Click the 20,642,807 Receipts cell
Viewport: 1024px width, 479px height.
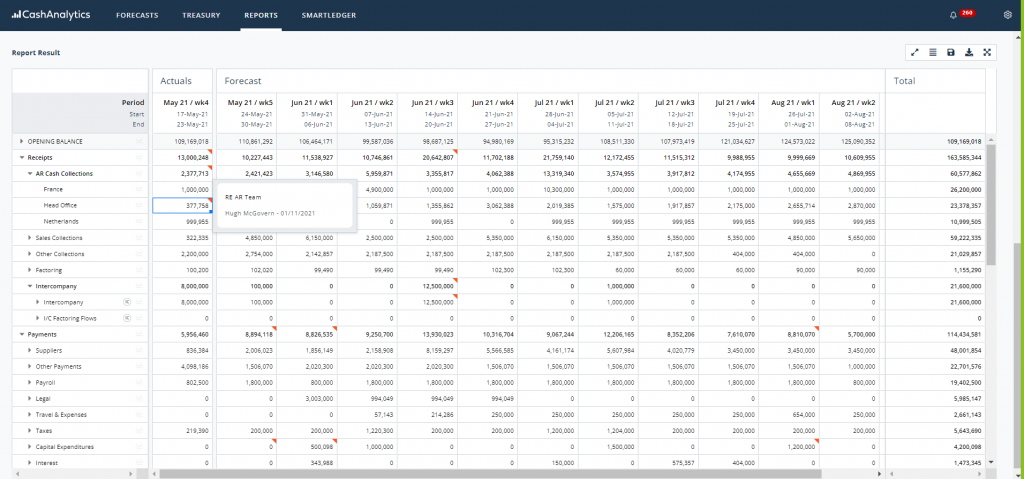point(428,157)
